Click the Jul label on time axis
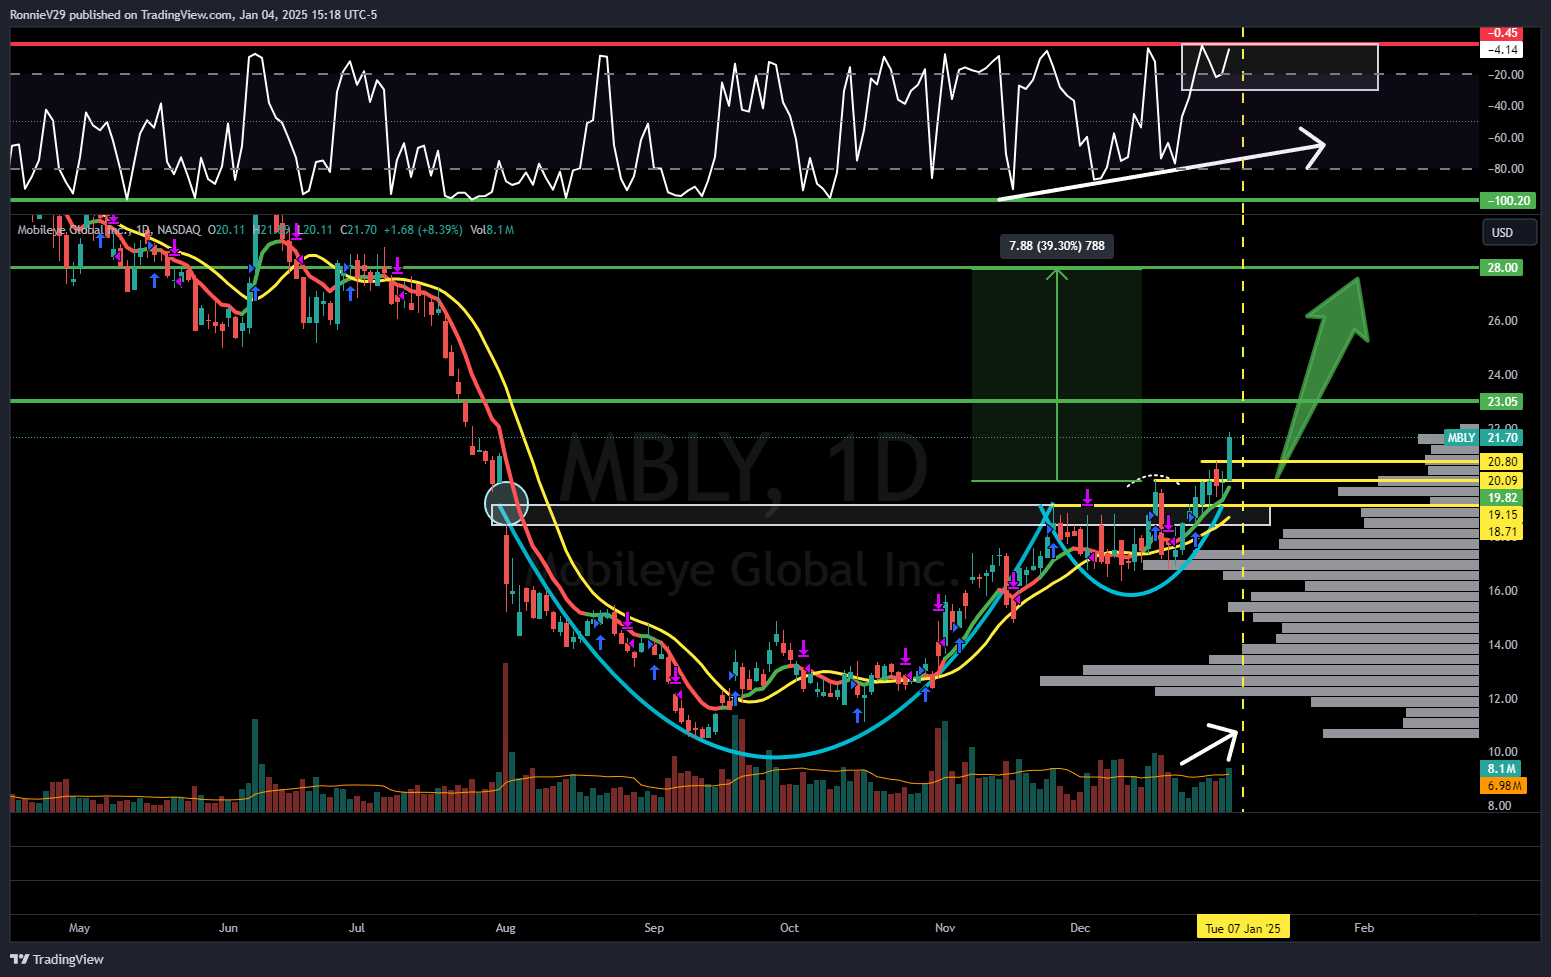Screen dimensions: 1551x977 click(x=357, y=928)
